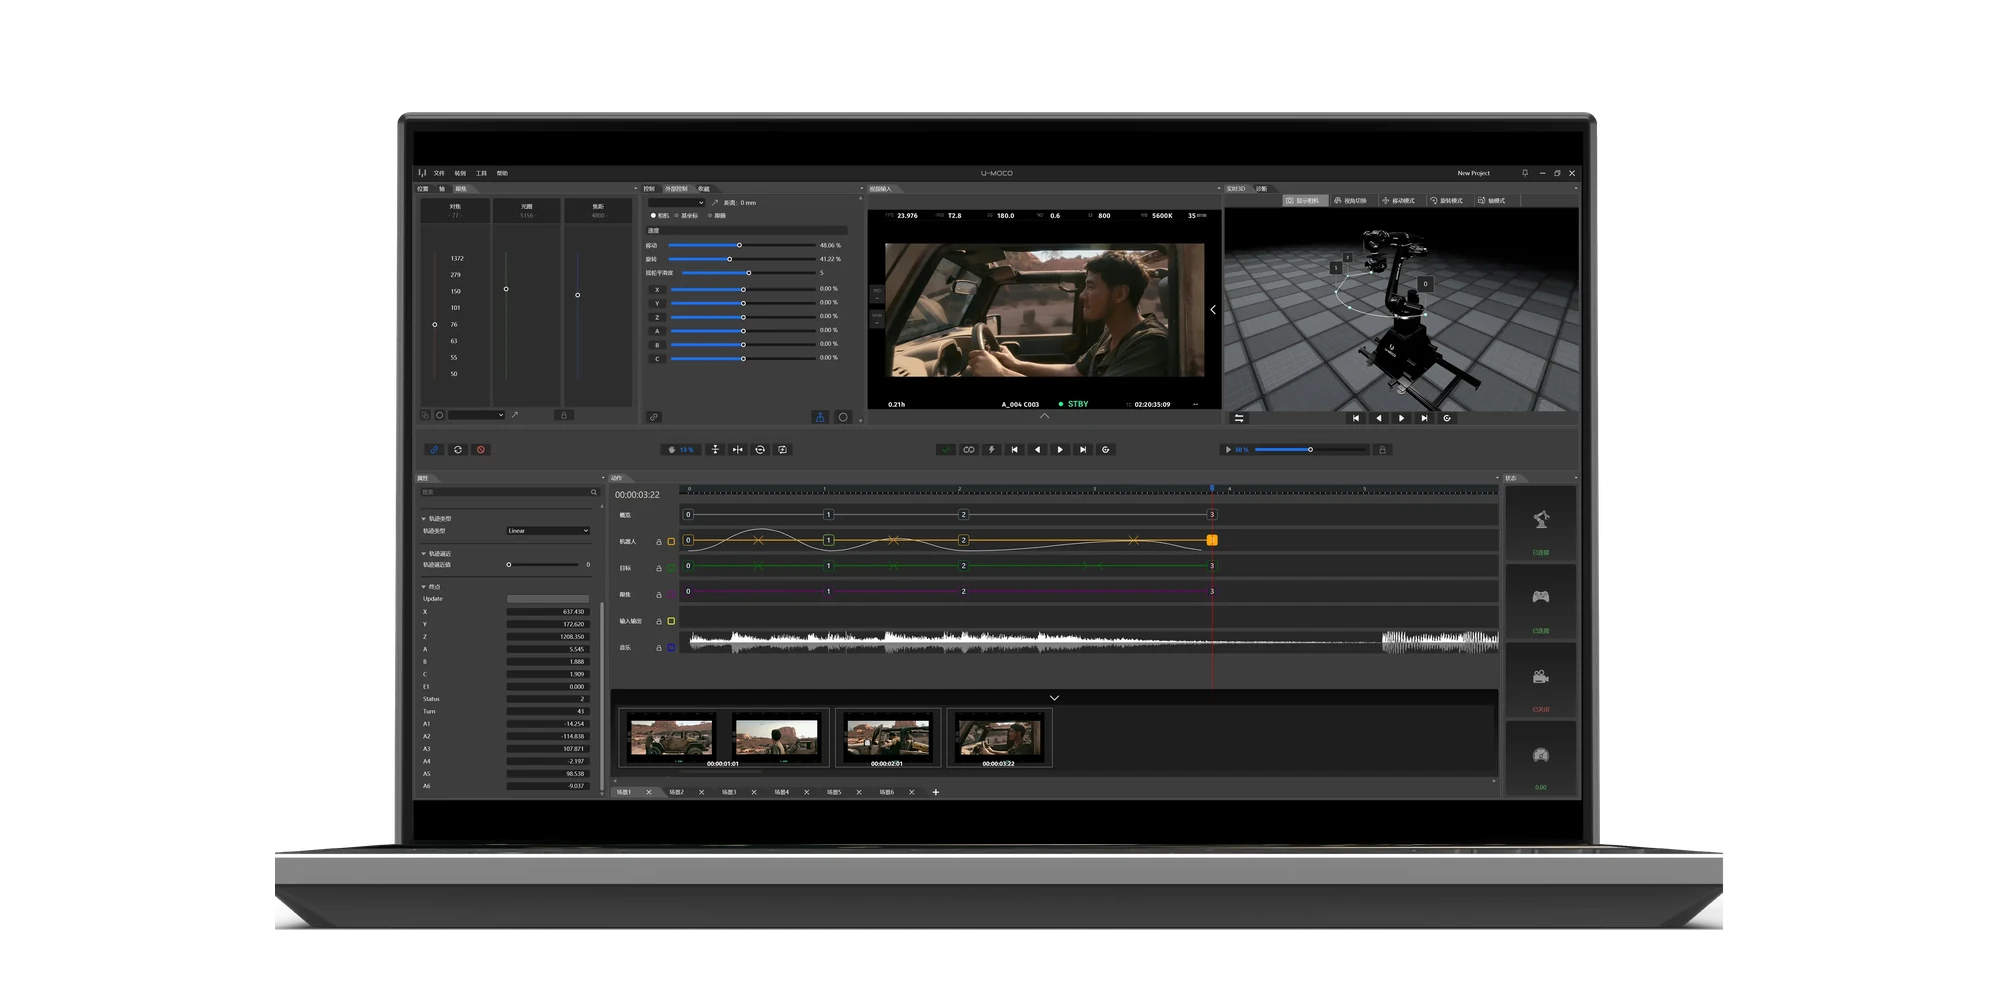Skip to start in the main transport bar
2000x1000 pixels.
pos(1015,450)
